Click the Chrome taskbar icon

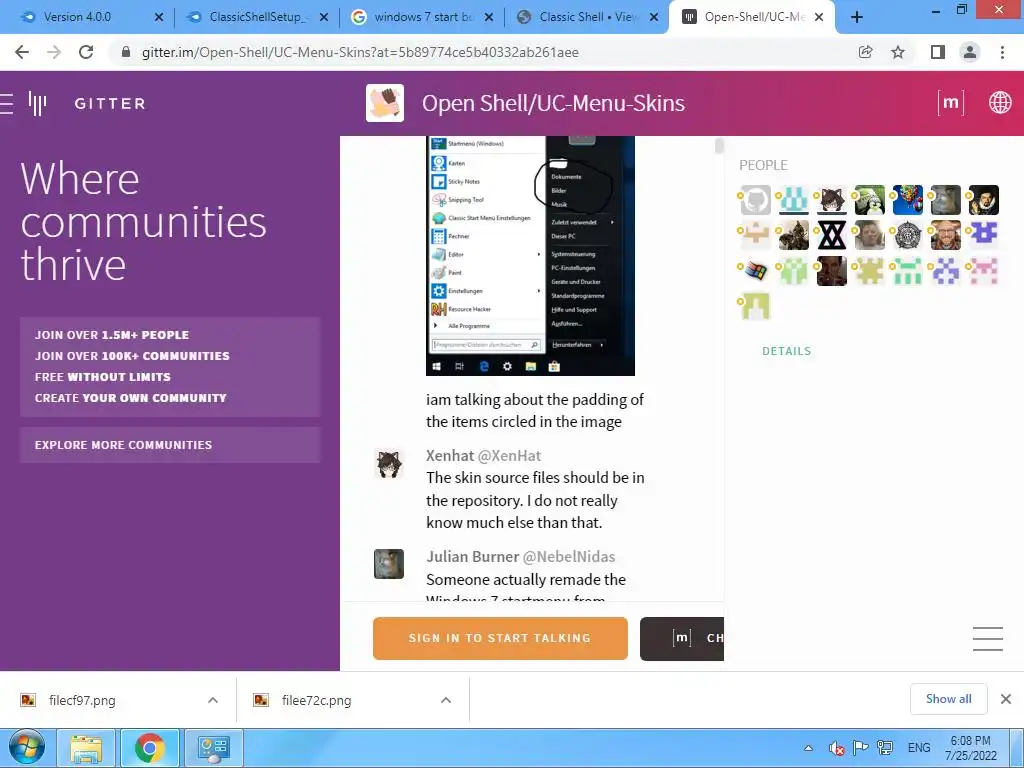point(150,748)
